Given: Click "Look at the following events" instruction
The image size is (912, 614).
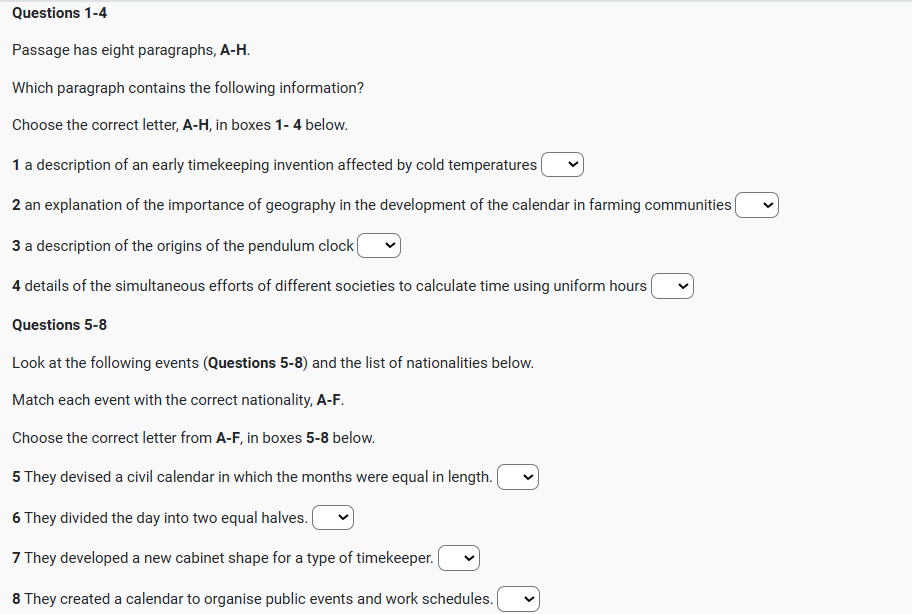Looking at the screenshot, I should tap(273, 362).
